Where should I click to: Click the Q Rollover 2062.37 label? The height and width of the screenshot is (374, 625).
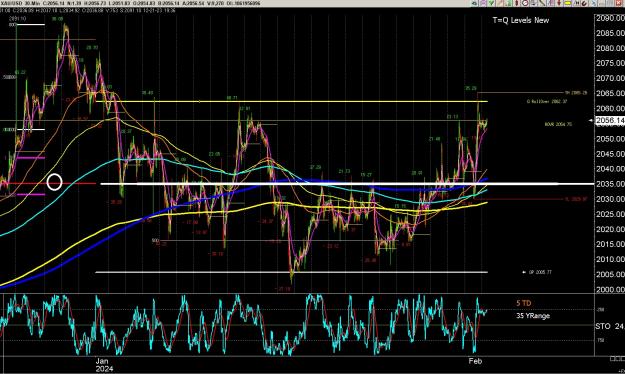pos(547,102)
